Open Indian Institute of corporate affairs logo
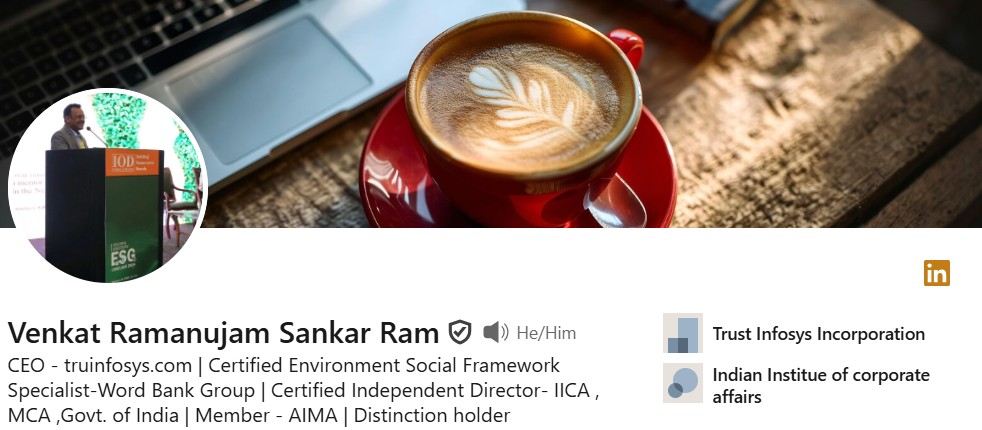The height and width of the screenshot is (430, 982). (x=683, y=382)
